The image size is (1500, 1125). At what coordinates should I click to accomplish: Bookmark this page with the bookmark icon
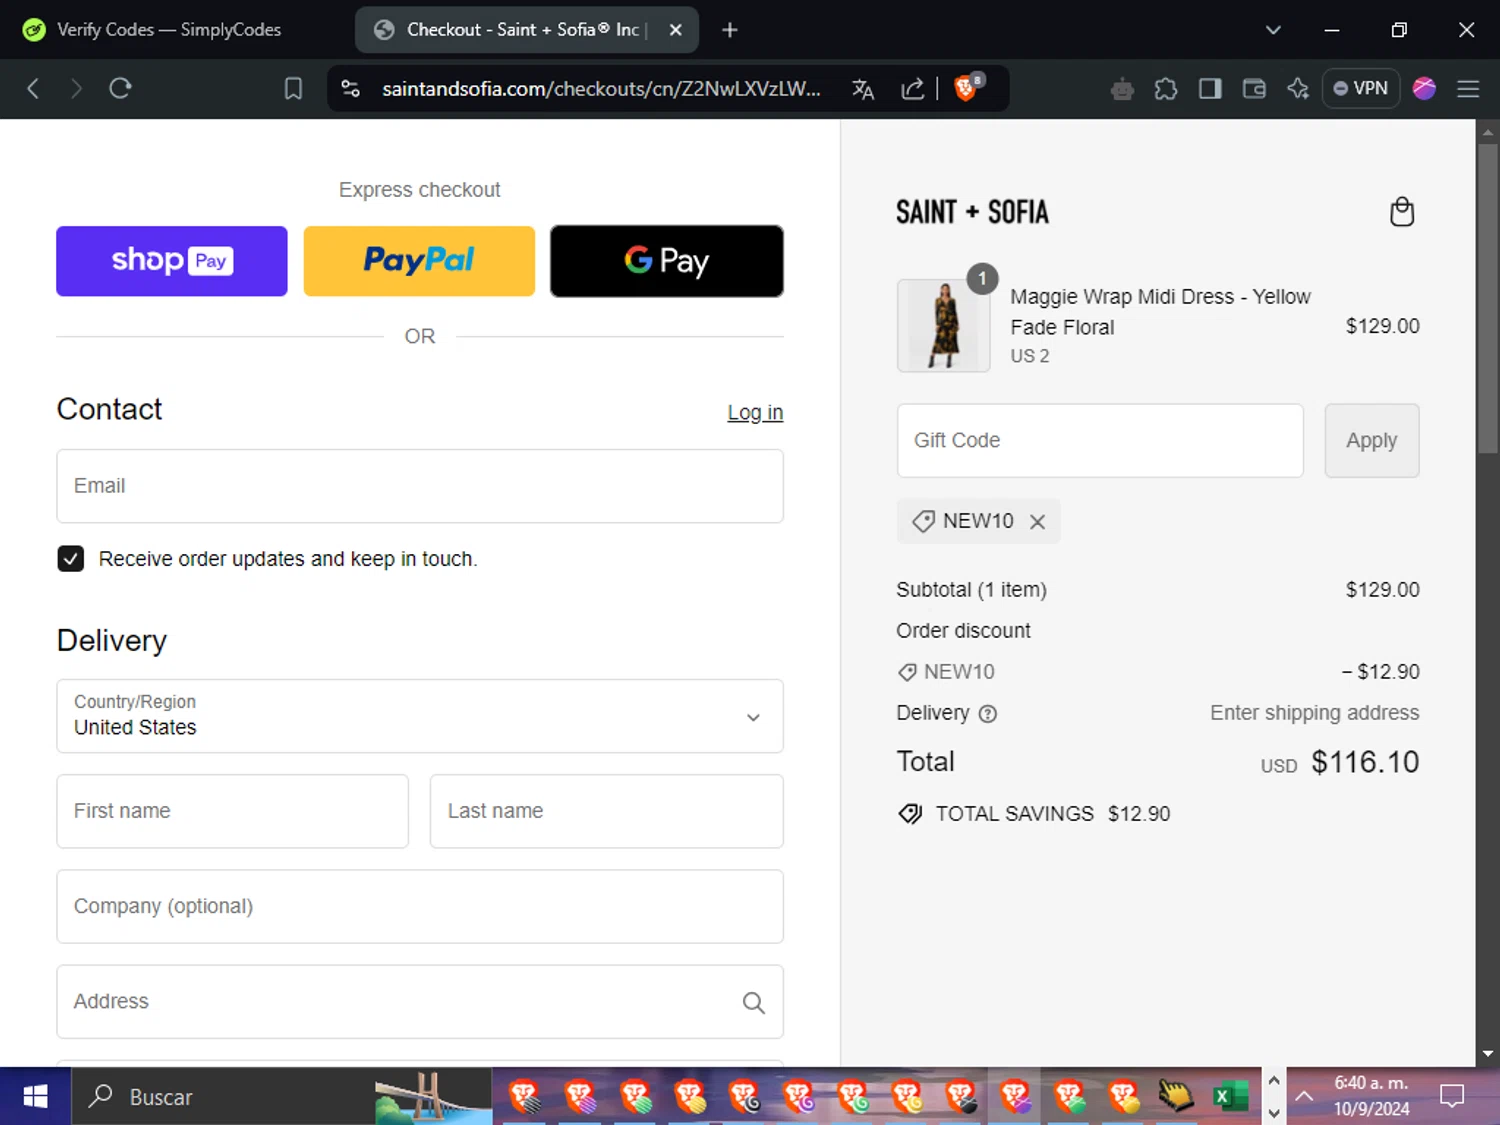(293, 89)
